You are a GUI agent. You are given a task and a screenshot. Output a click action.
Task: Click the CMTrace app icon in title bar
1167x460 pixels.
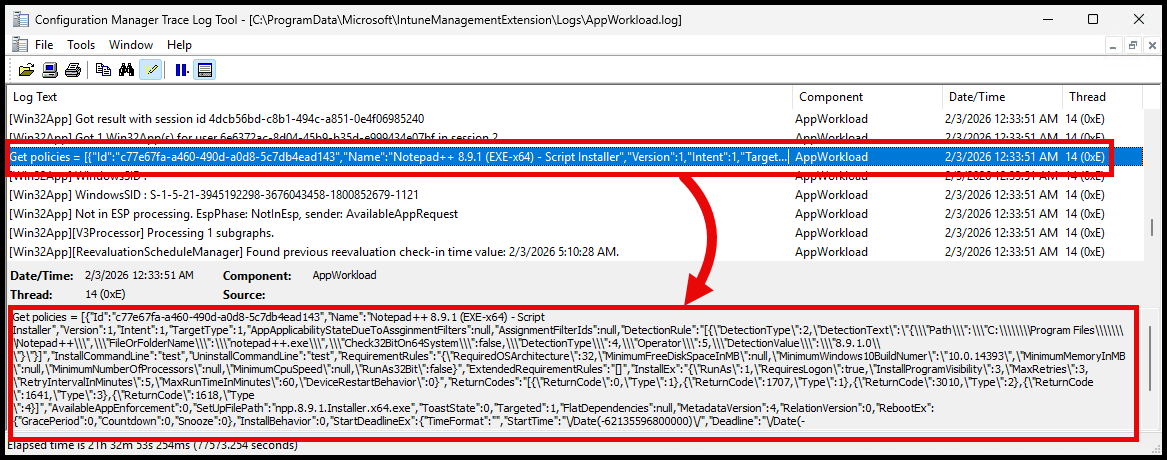(20, 19)
